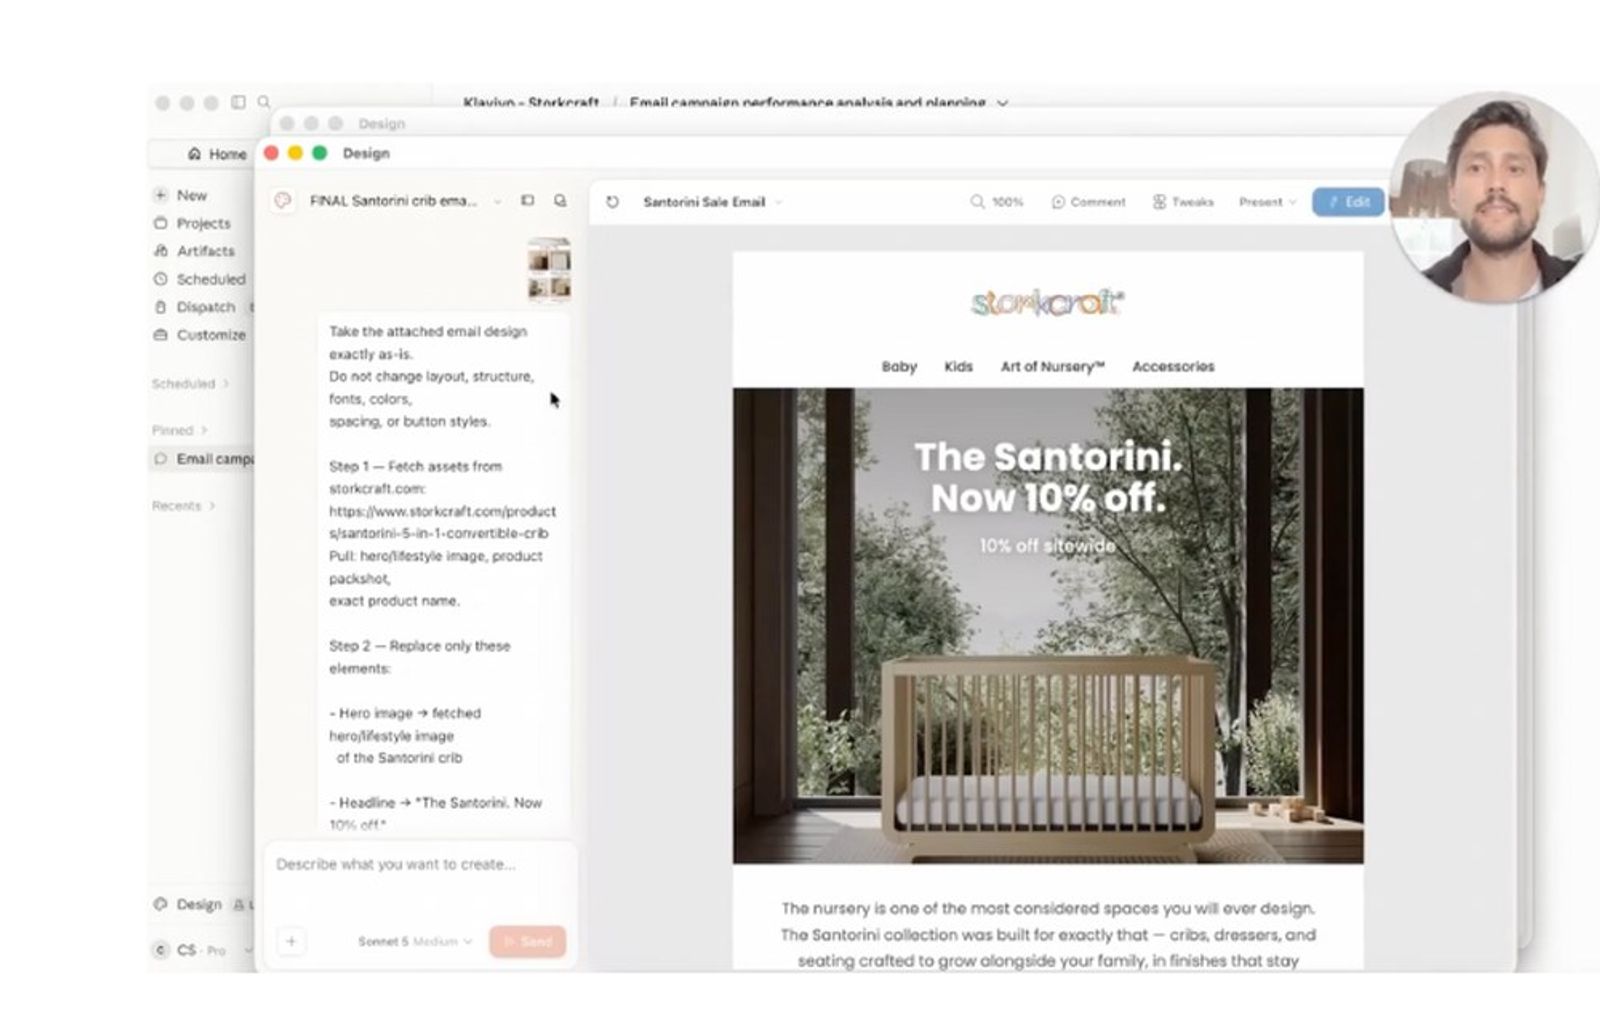Click the text Take the attached email design

428,331
